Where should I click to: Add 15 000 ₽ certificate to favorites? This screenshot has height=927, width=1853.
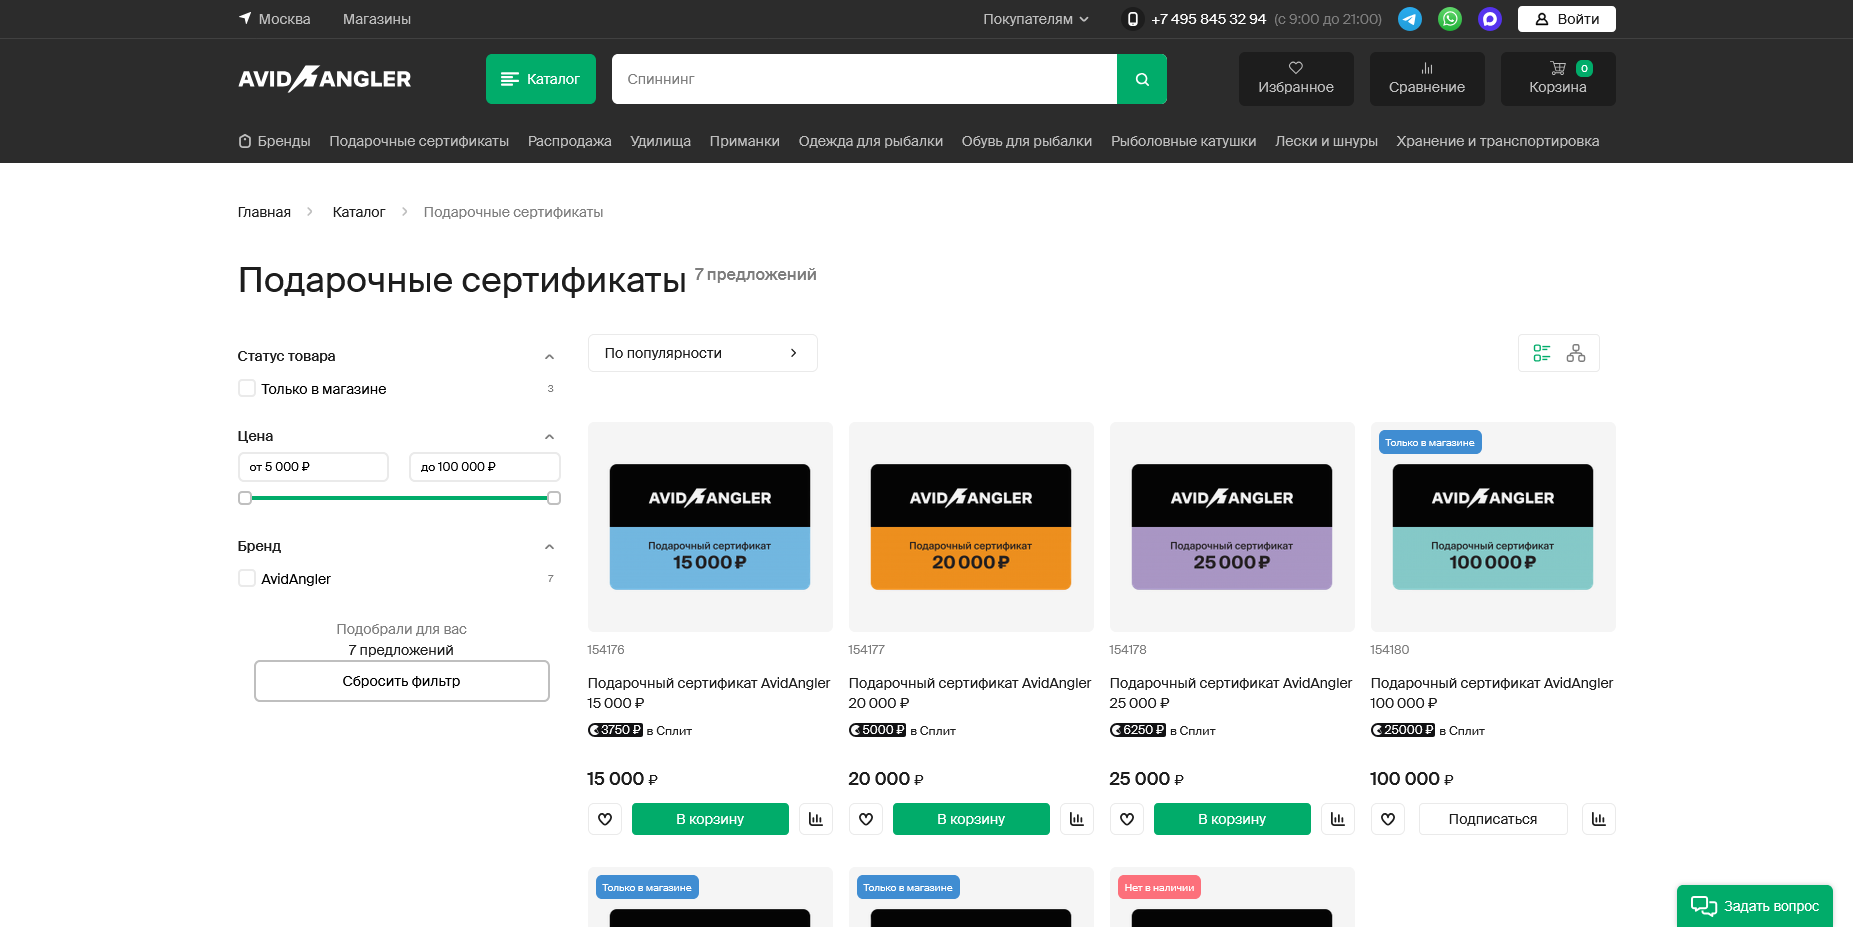(x=605, y=819)
